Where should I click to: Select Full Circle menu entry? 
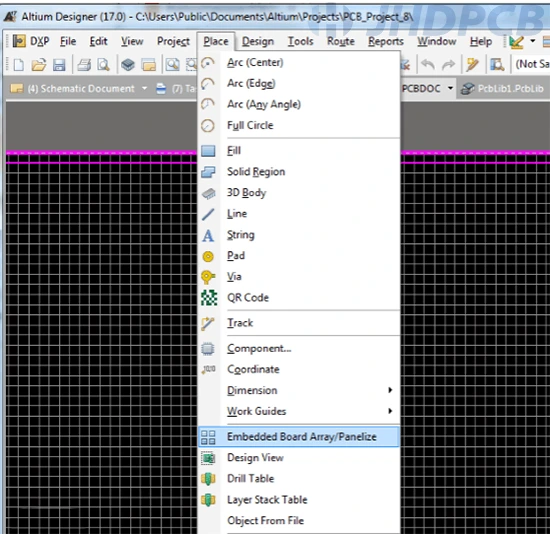click(299, 125)
